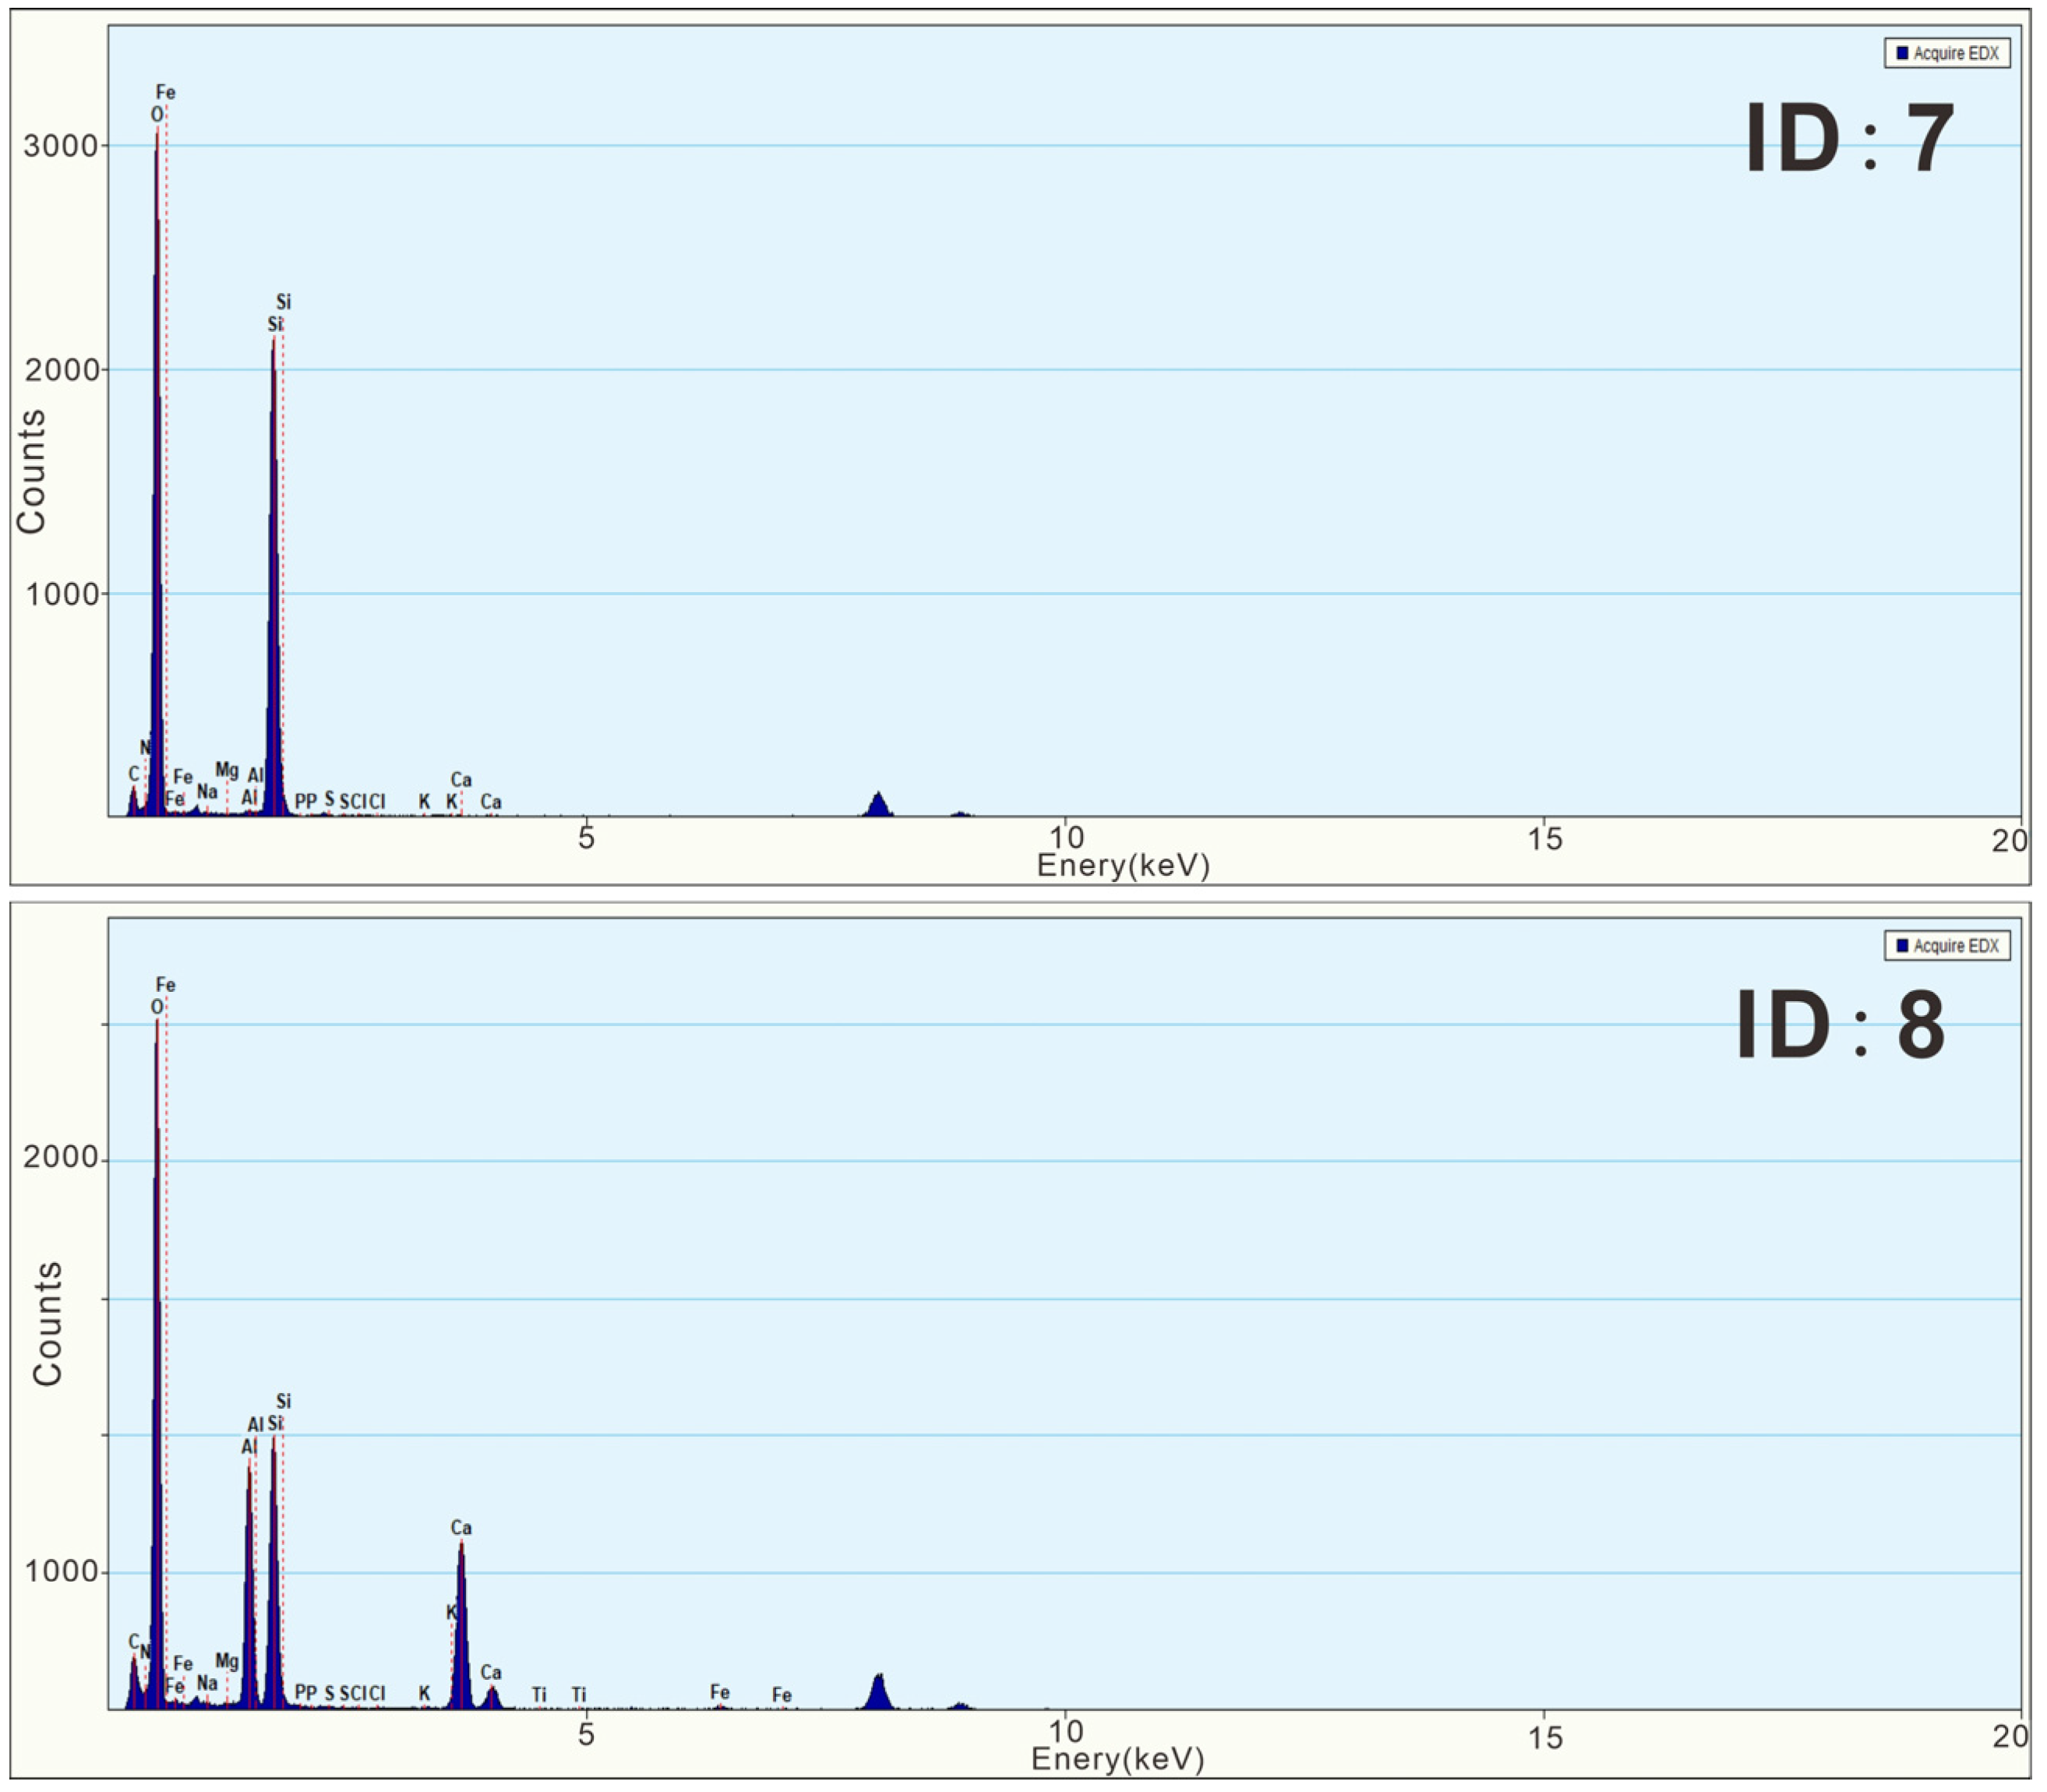Image resolution: width=2047 pixels, height=1792 pixels.
Task: Click blue legend square in ID 7 chart
Action: pos(1901,53)
